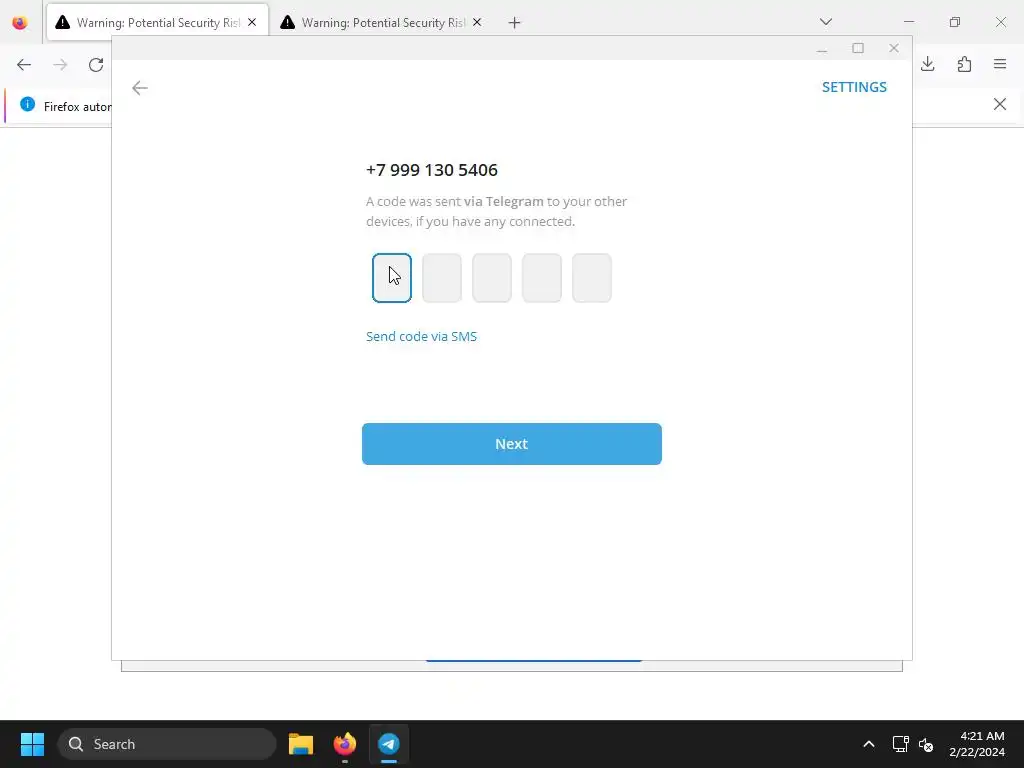Viewport: 1024px width, 768px height.
Task: Show hidden system tray icons
Action: 869,744
